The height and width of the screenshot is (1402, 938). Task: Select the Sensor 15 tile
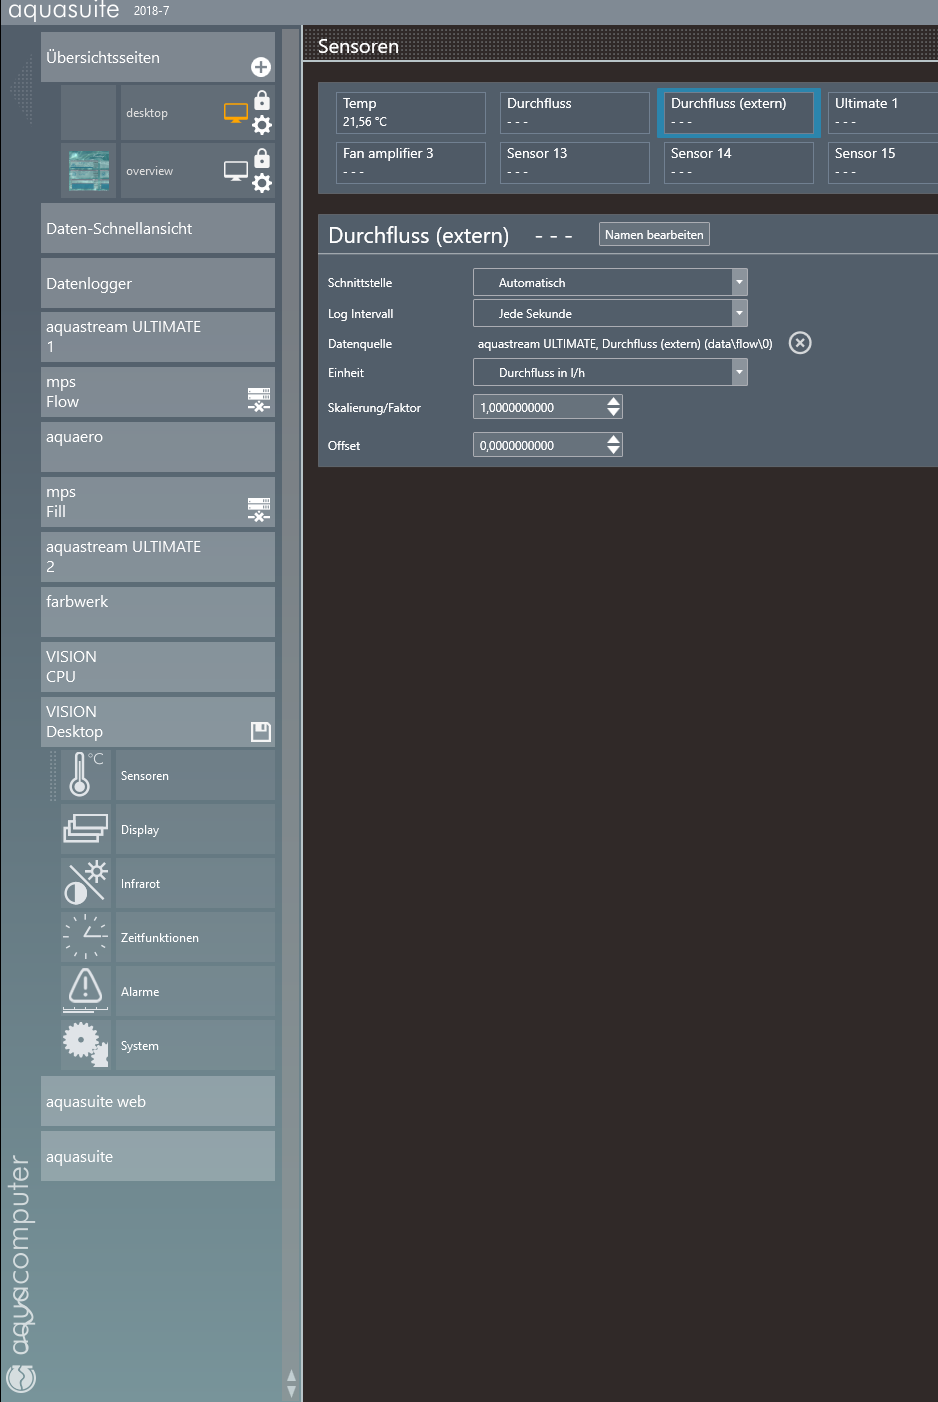click(883, 163)
